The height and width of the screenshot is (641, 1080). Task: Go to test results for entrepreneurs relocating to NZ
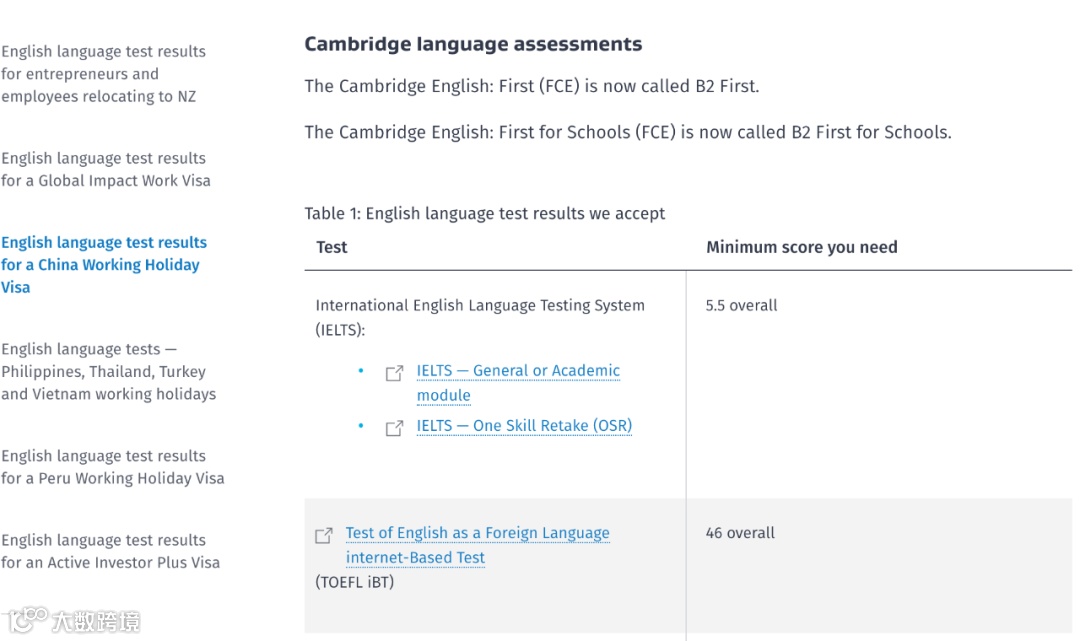pyautogui.click(x=103, y=74)
